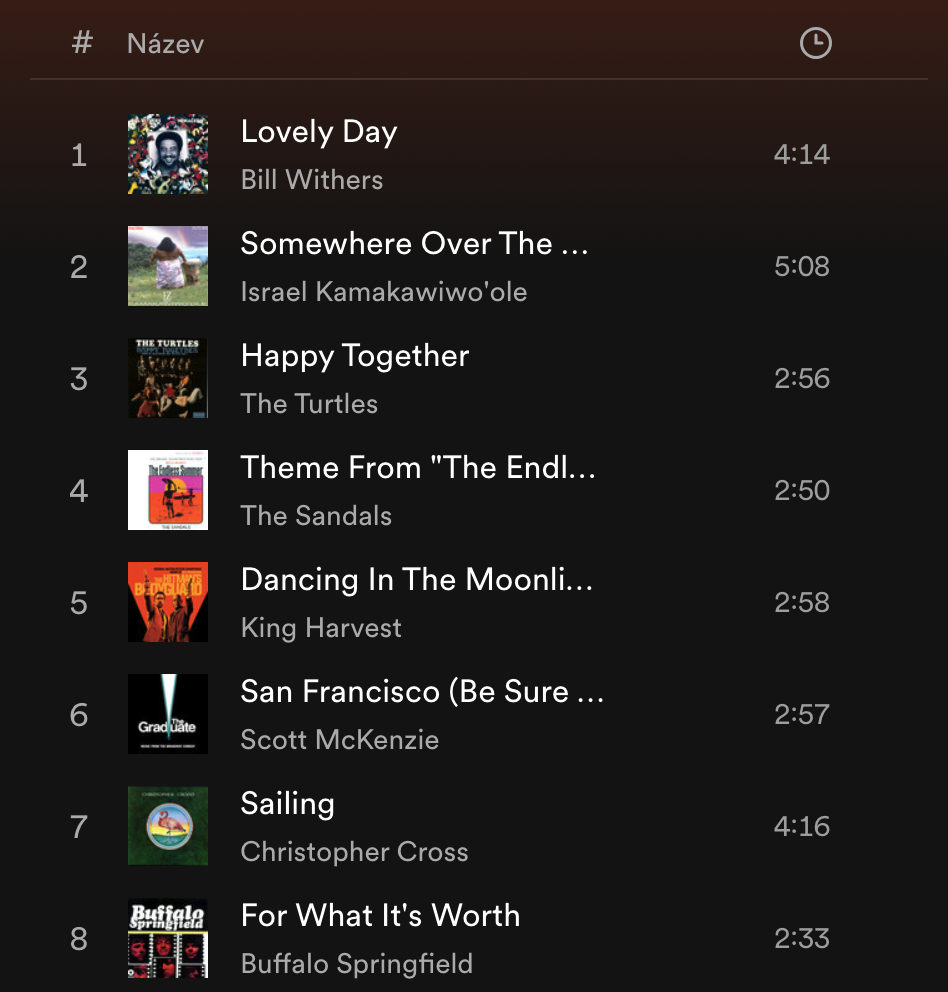948x992 pixels.
Task: Click the track title Happy Together
Action: pos(355,356)
